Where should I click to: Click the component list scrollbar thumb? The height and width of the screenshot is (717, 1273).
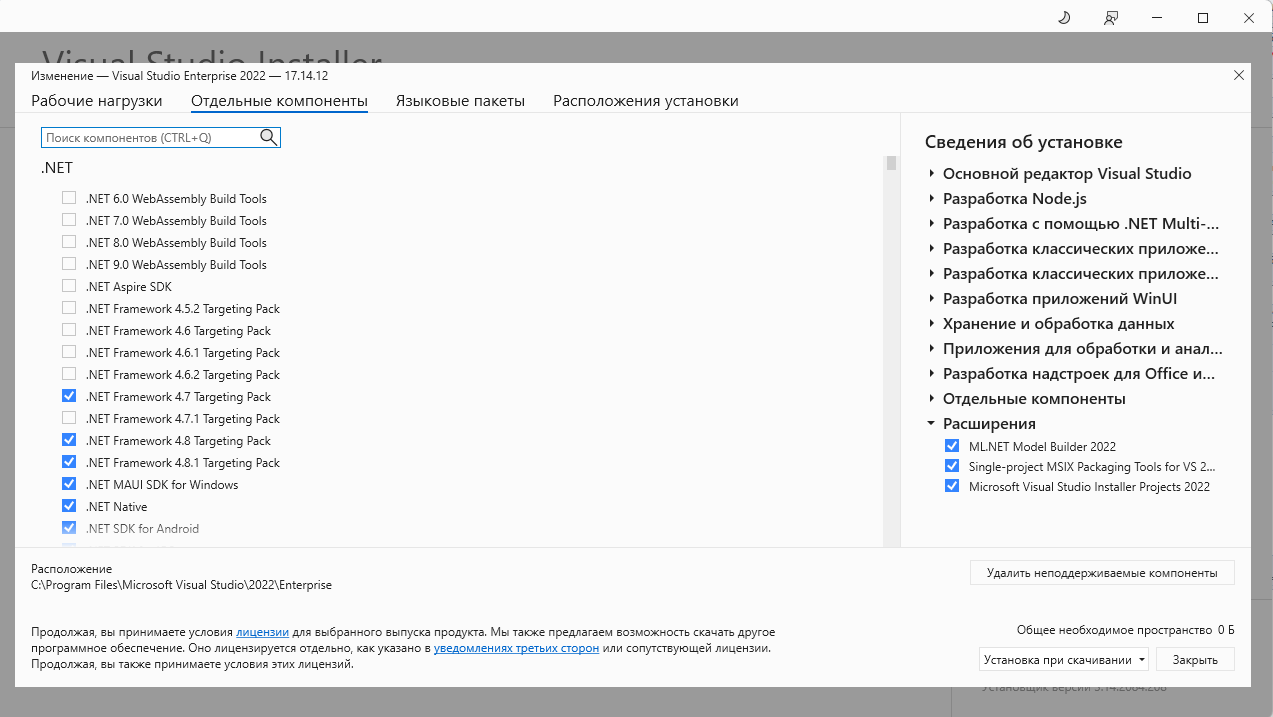coord(891,164)
